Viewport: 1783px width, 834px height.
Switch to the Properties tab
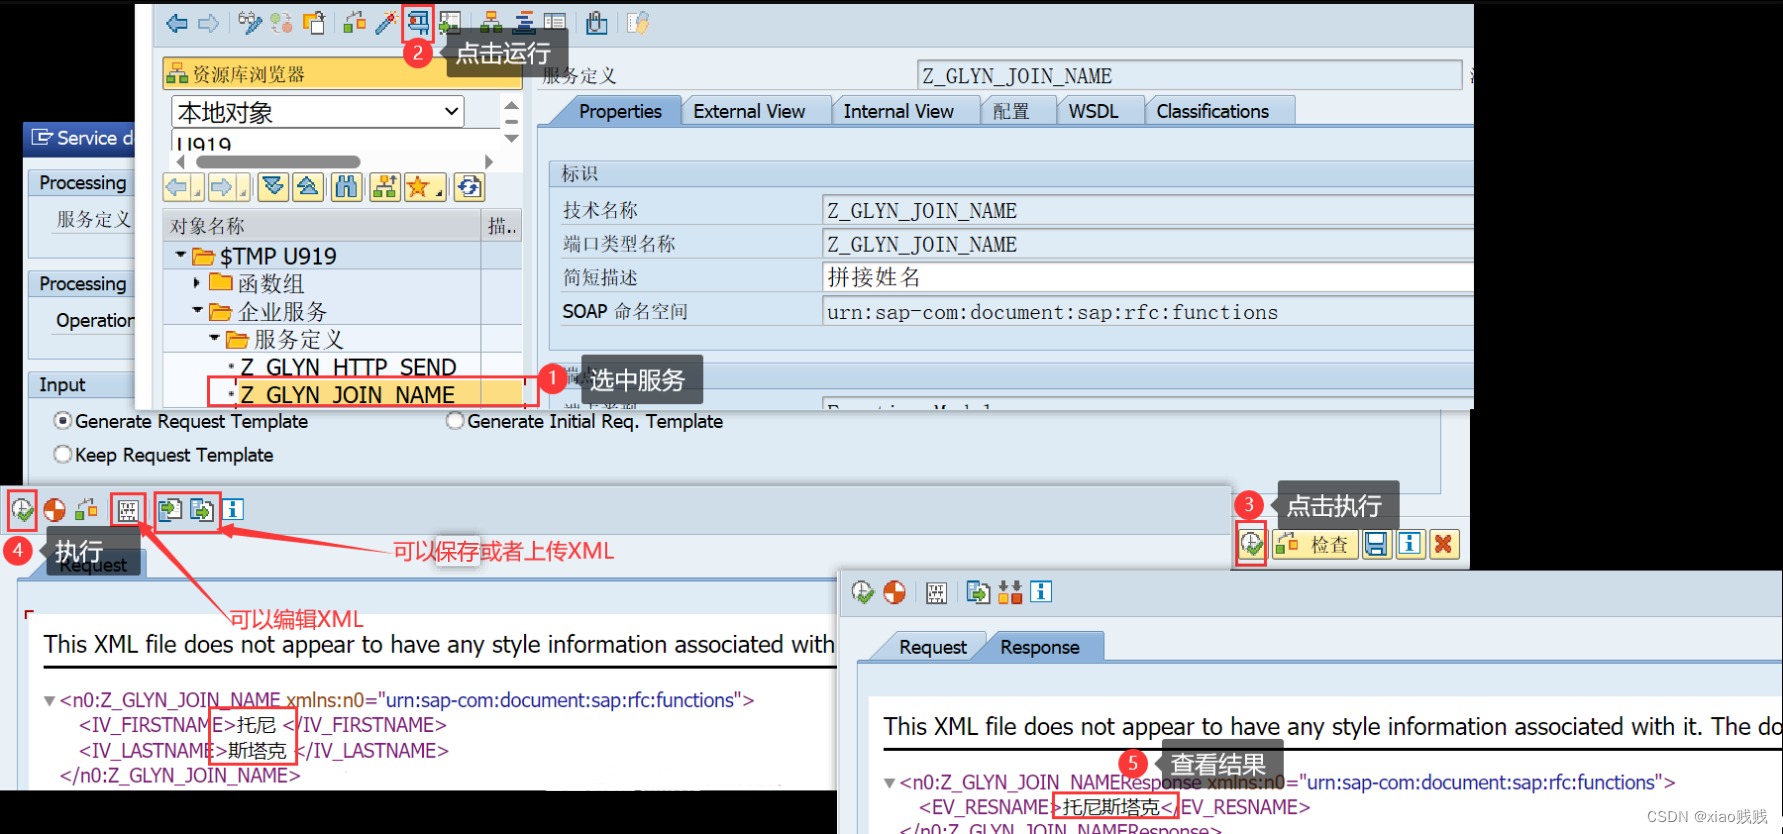pos(620,111)
